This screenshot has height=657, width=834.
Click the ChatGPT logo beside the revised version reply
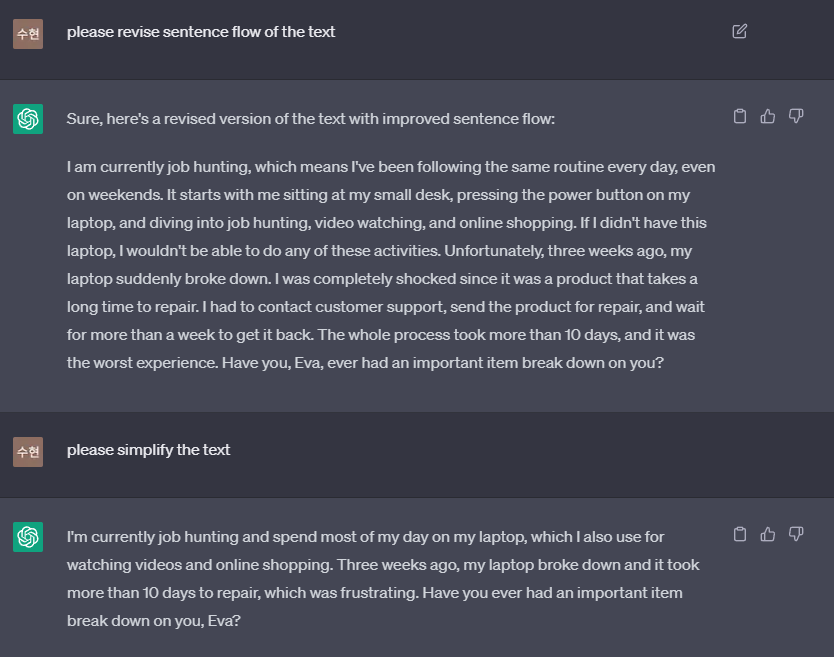coord(28,119)
